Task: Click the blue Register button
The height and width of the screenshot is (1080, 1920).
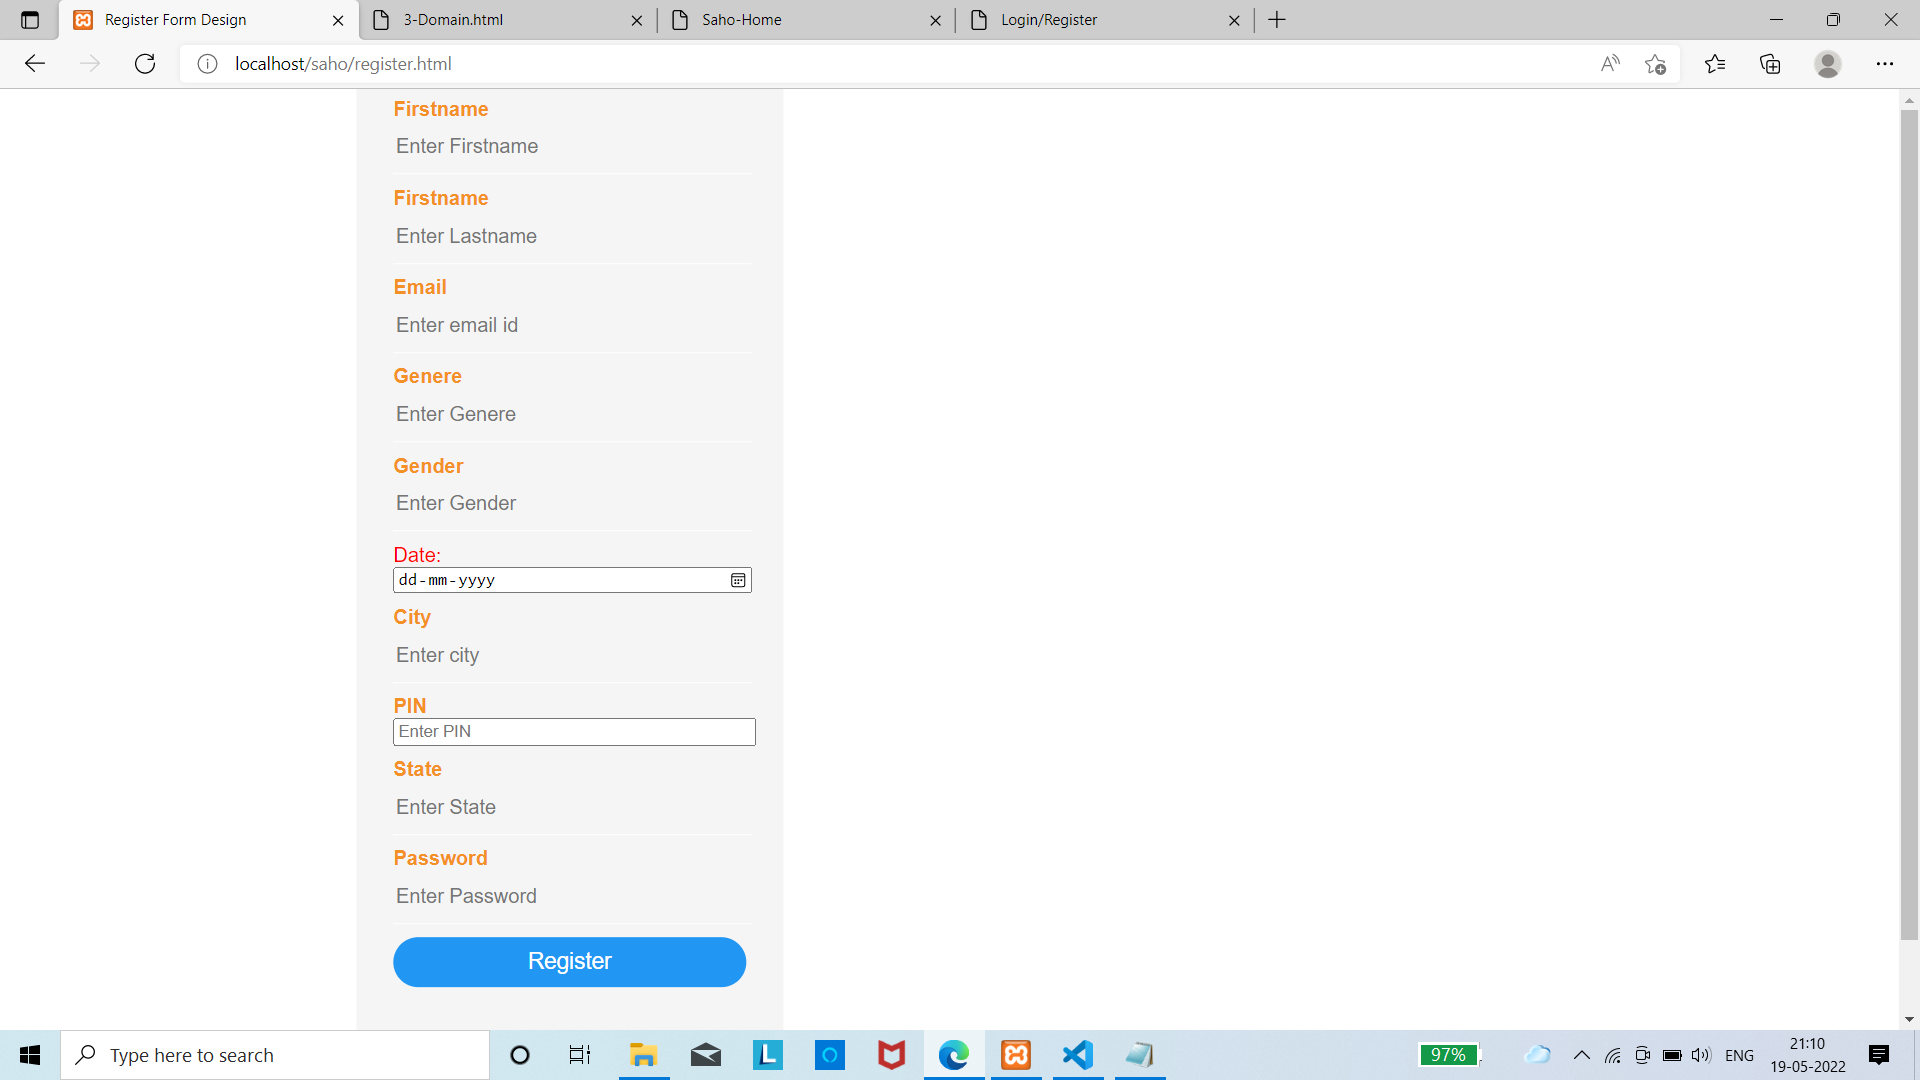Action: [569, 961]
